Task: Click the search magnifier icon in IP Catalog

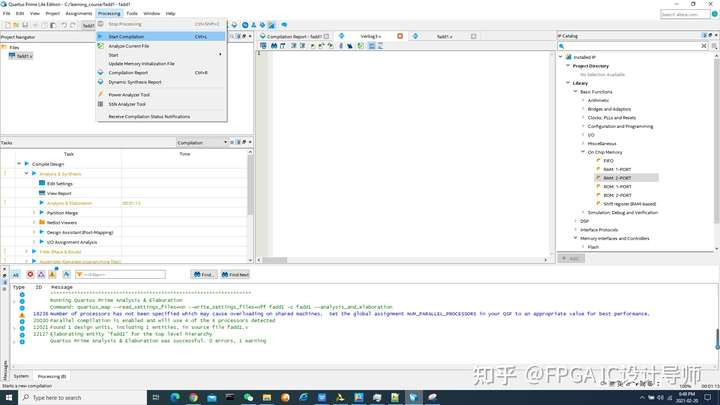Action: tap(562, 46)
